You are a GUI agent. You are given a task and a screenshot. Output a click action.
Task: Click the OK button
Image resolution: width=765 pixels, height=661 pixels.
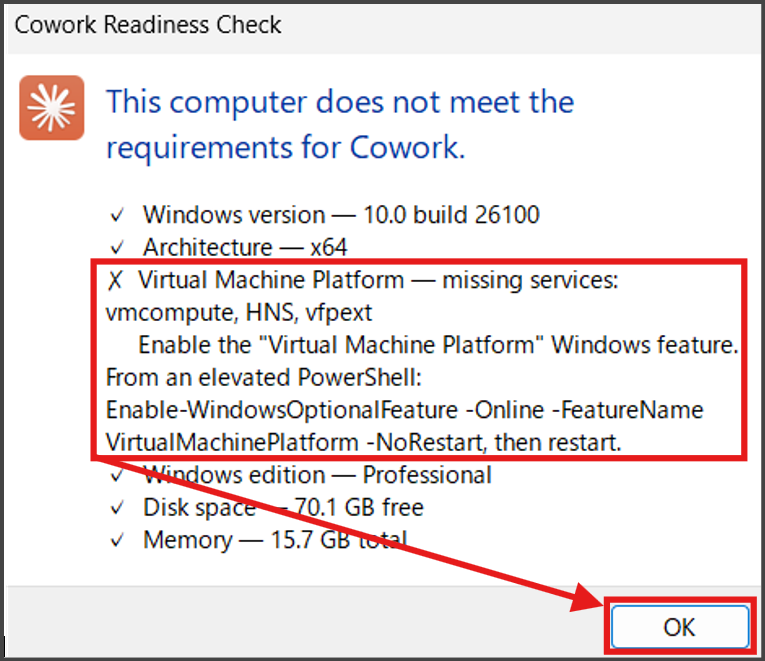point(679,627)
